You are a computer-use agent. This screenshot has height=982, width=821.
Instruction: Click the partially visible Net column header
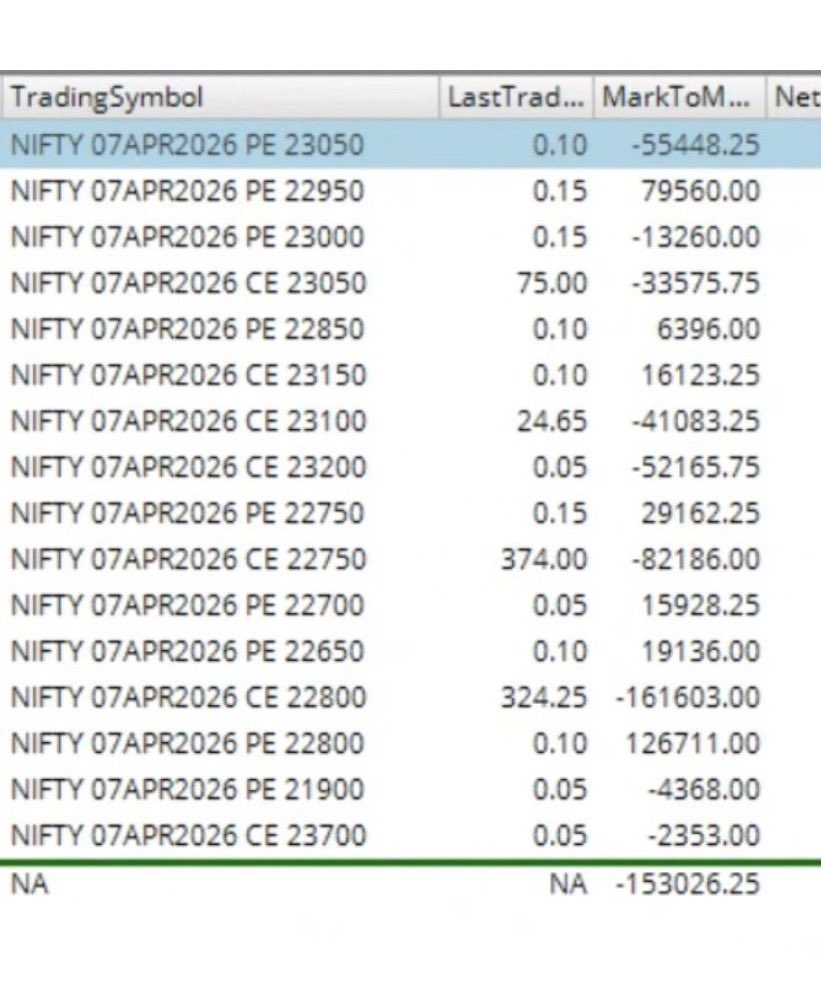pos(794,98)
